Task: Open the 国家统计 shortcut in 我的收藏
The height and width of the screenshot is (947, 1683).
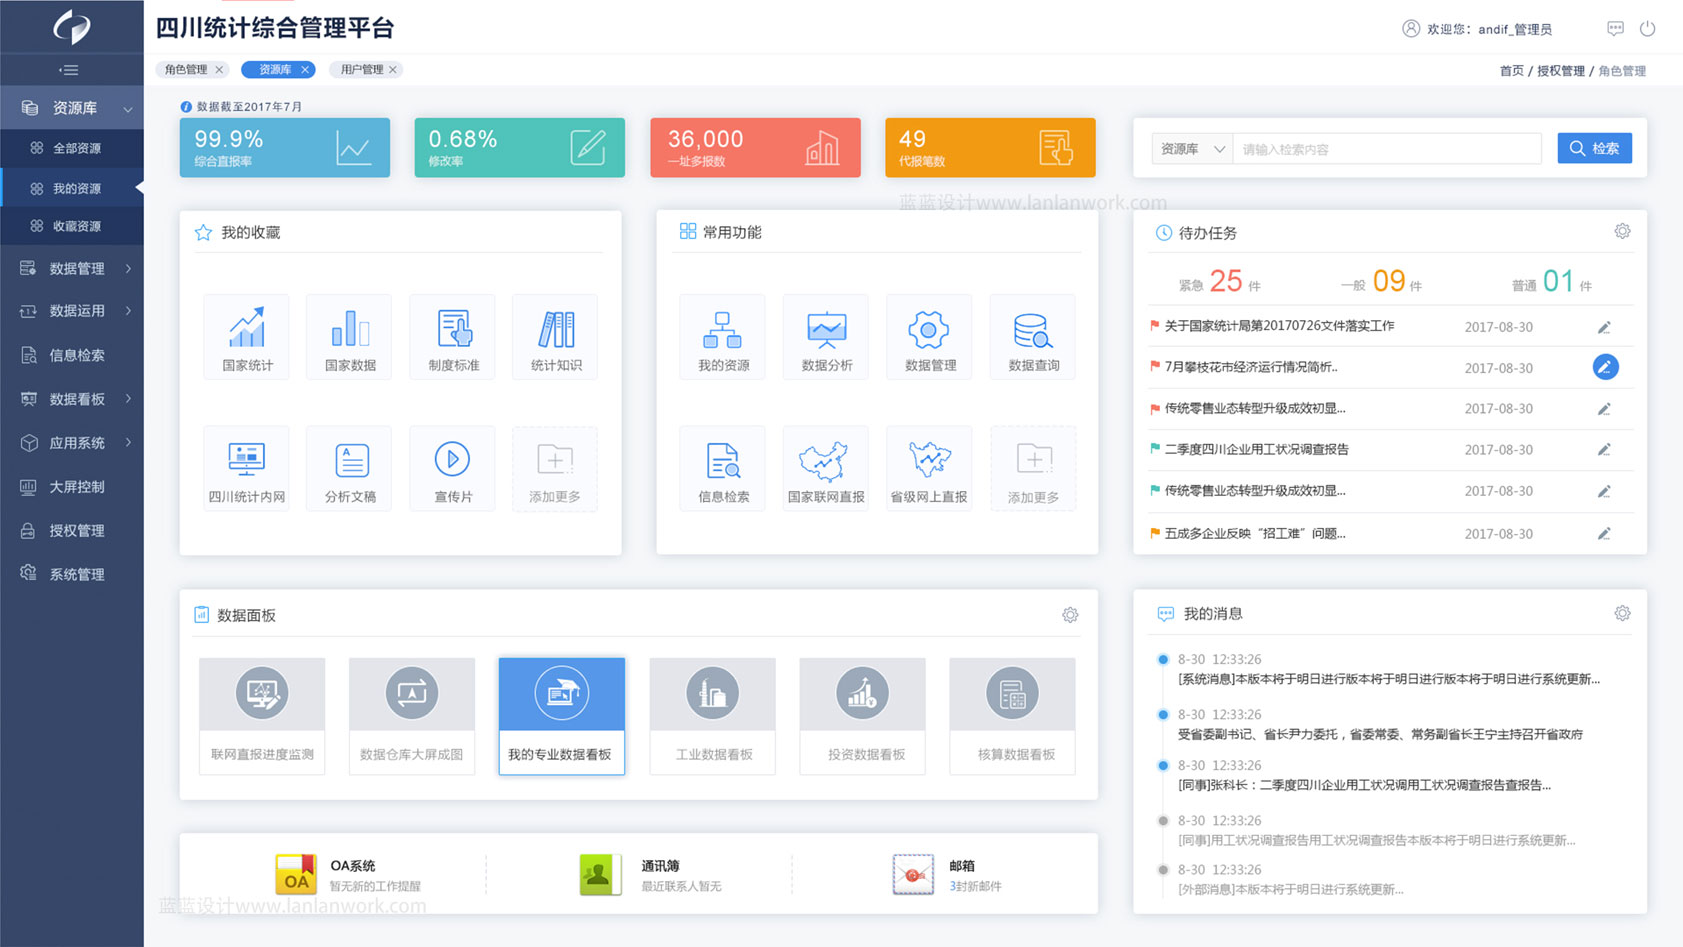Action: click(245, 336)
